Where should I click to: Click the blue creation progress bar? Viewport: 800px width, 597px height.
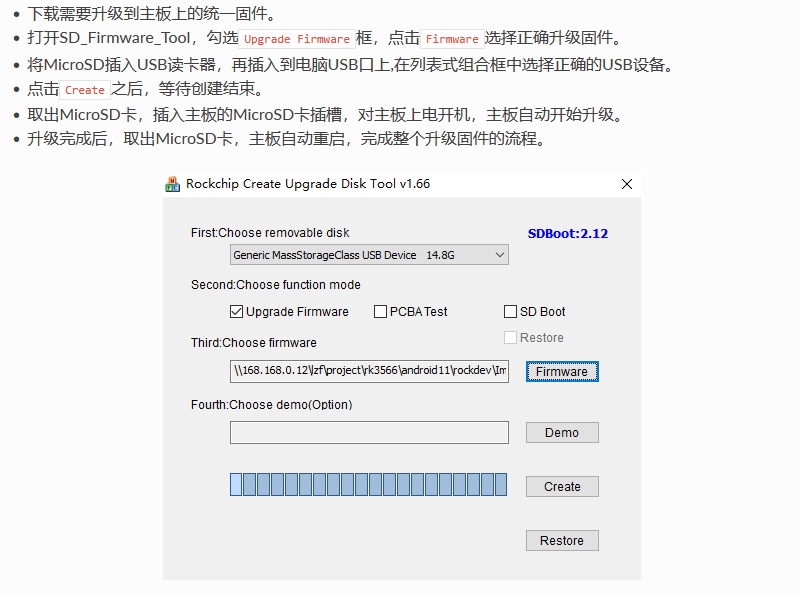[368, 485]
